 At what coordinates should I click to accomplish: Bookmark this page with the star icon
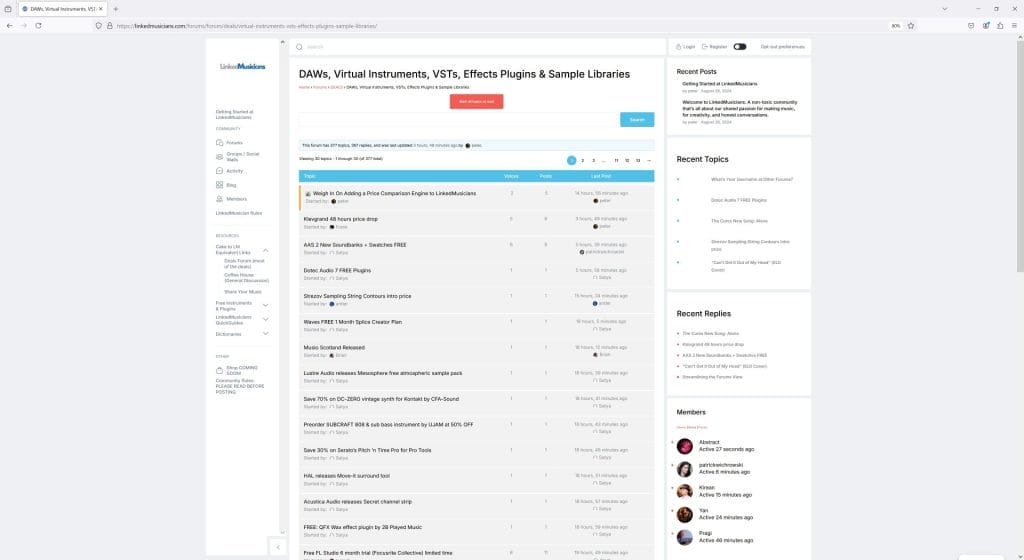point(910,25)
